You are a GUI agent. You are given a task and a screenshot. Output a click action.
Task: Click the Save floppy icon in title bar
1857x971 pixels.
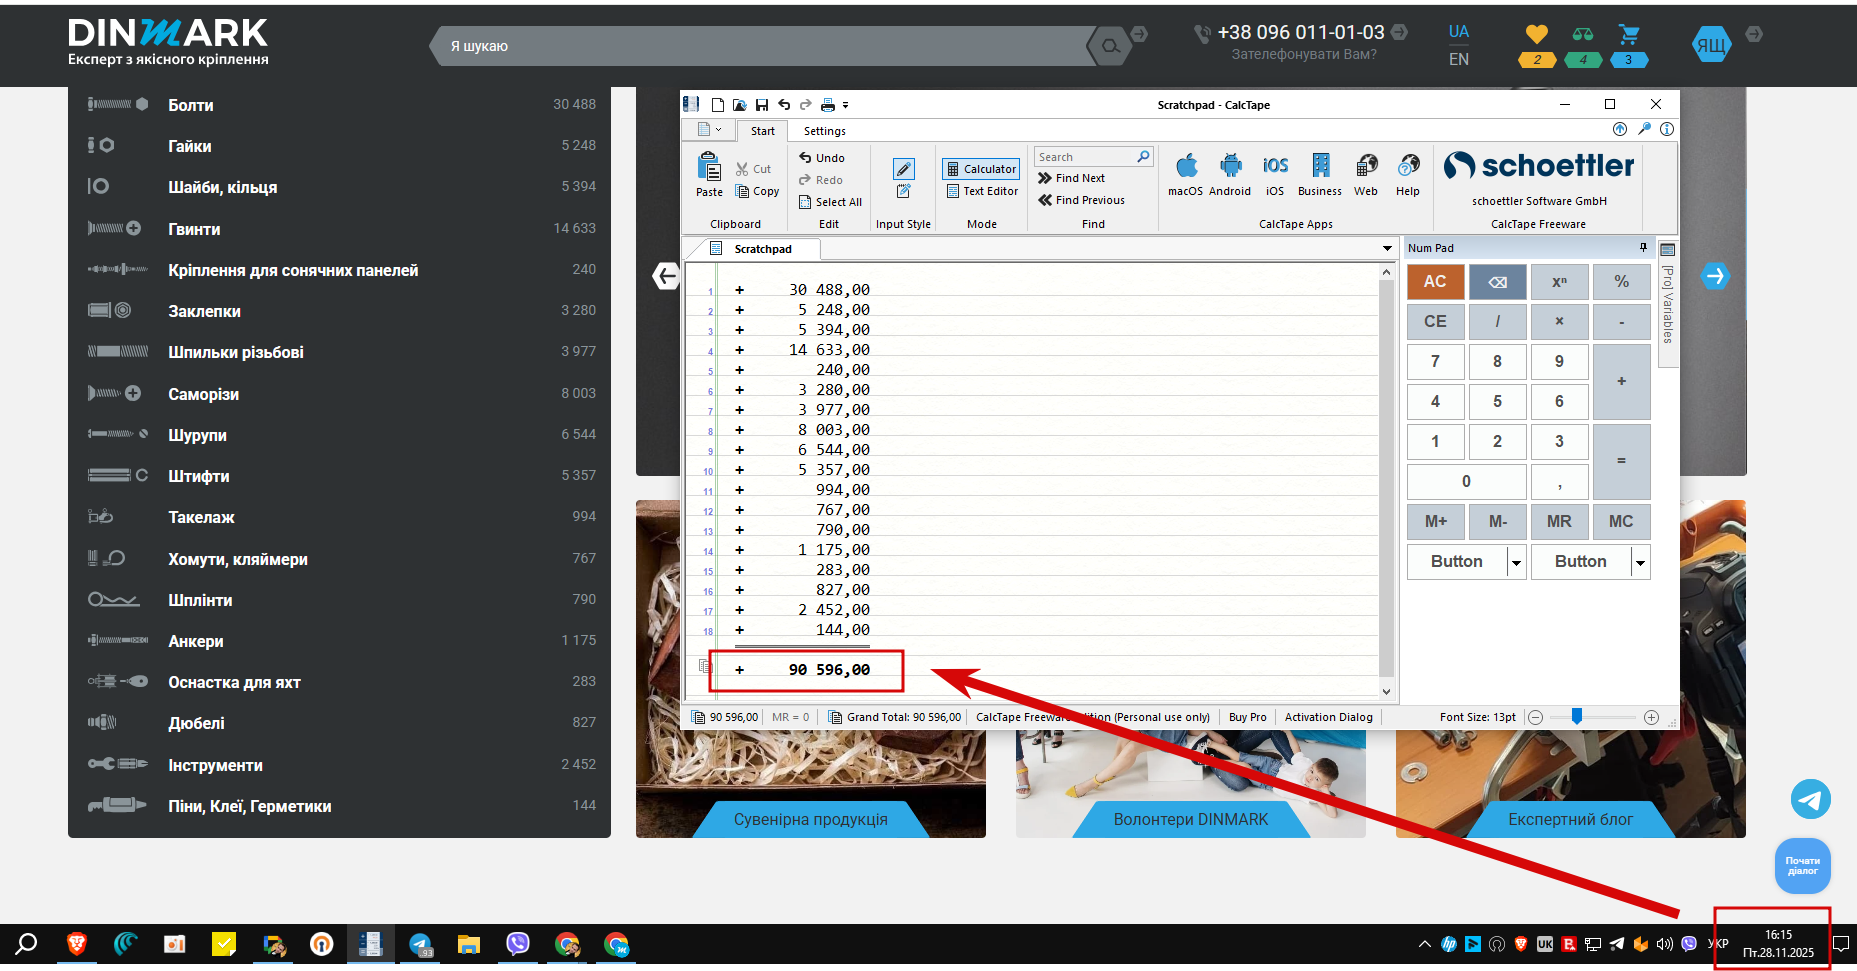click(x=762, y=104)
